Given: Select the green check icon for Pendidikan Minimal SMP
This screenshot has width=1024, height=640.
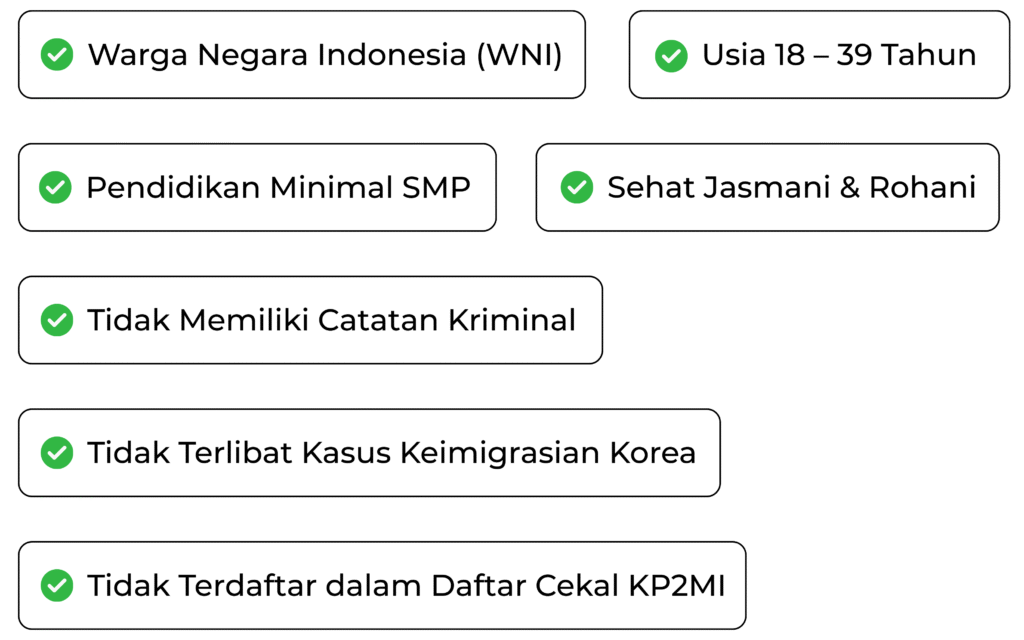Looking at the screenshot, I should pyautogui.click(x=55, y=187).
